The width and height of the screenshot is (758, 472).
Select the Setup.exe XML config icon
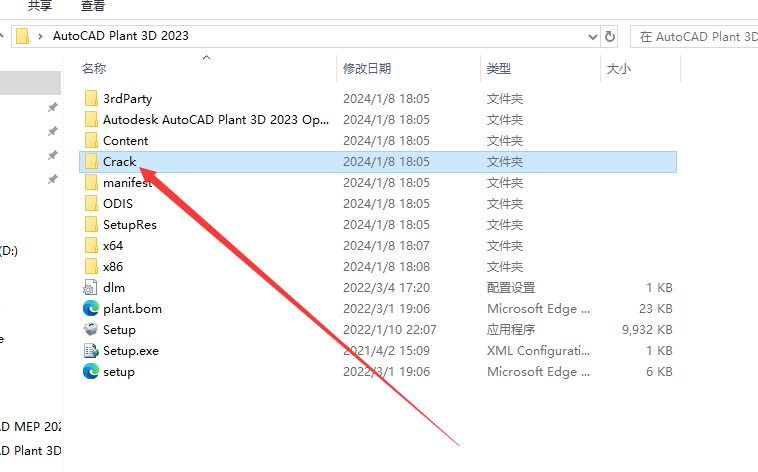90,351
